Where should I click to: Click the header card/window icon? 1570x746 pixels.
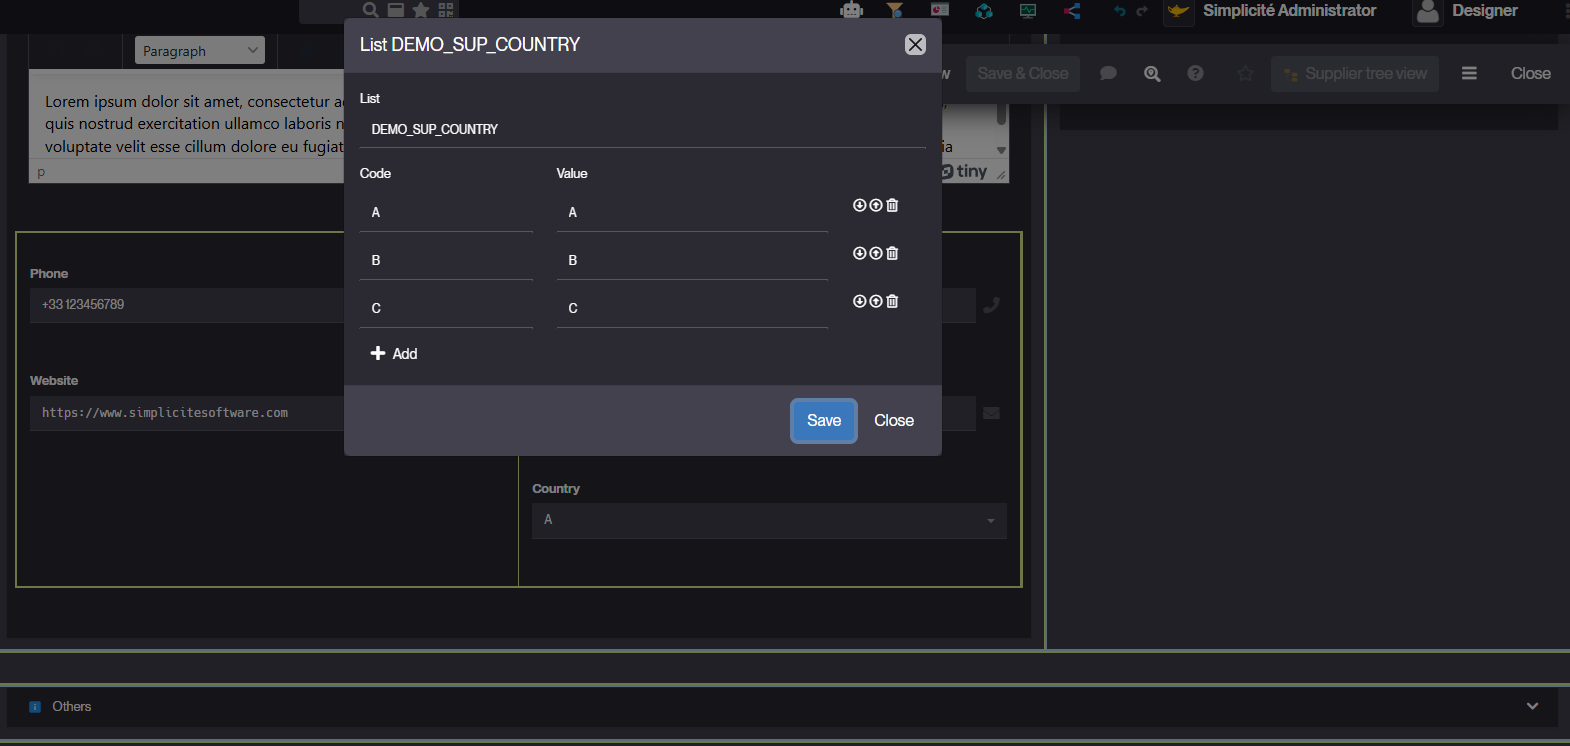396,10
